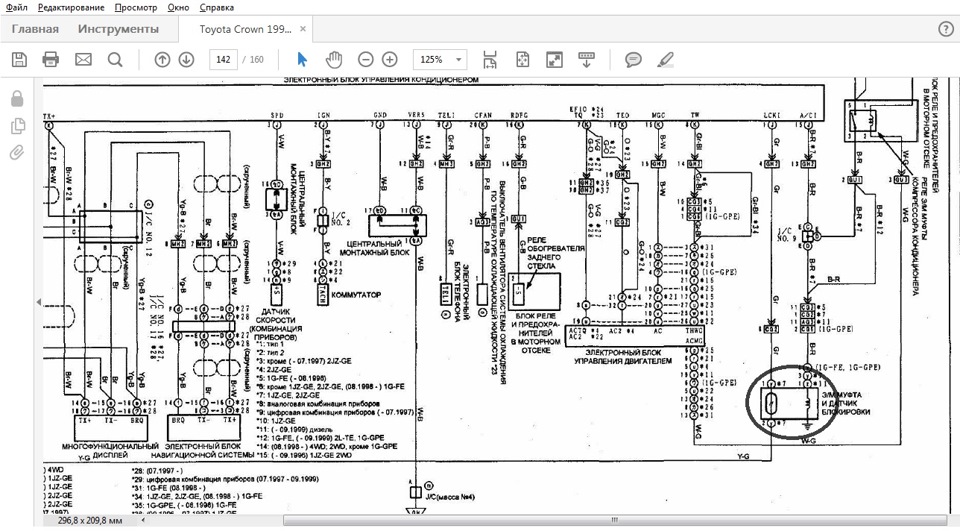Close the Toyota Crown document tab
The image size is (960, 531).
click(x=302, y=29)
